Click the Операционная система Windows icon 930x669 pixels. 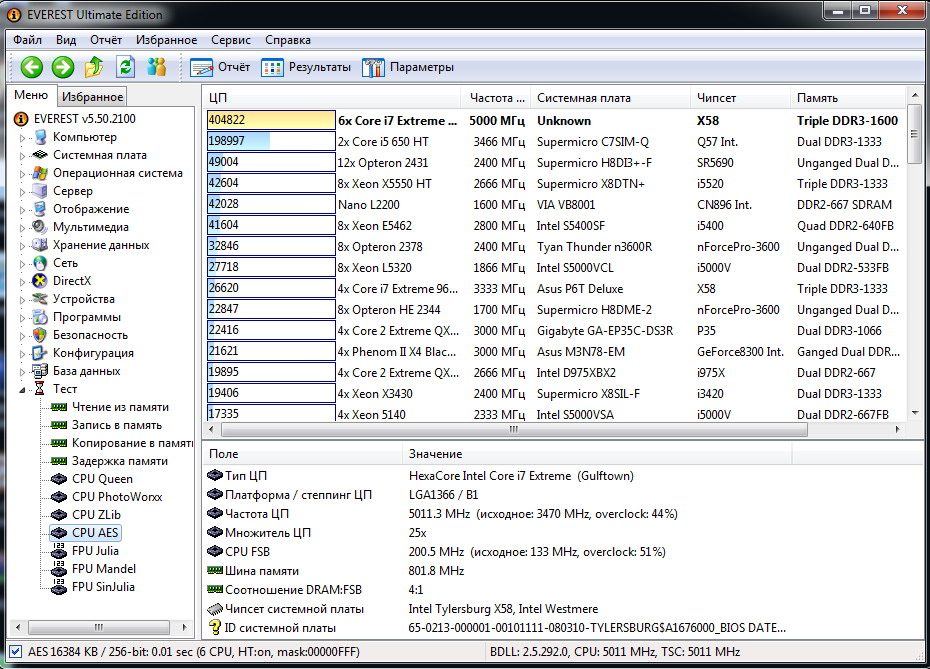tap(40, 173)
